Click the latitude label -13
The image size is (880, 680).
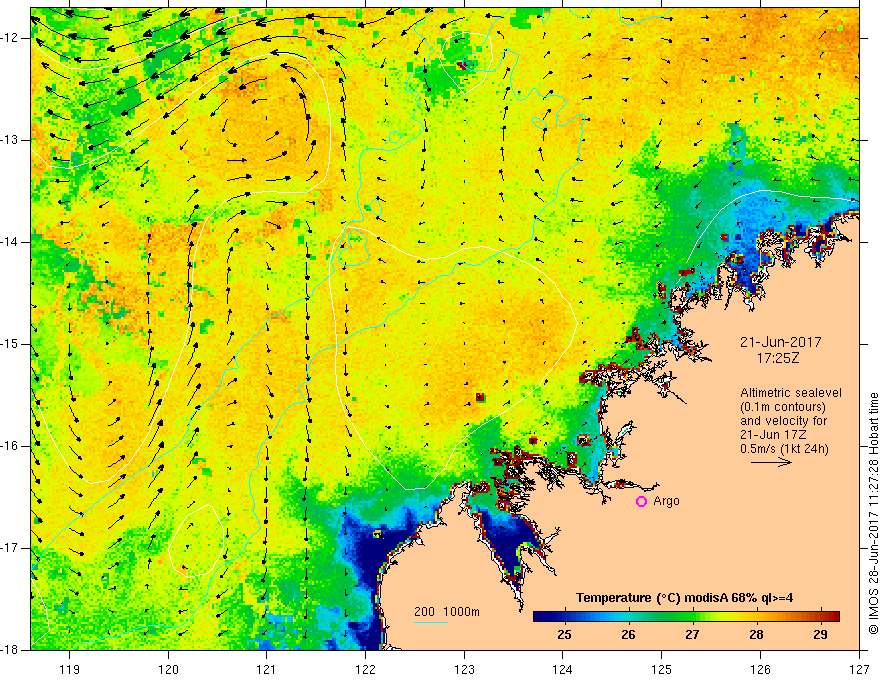point(10,140)
